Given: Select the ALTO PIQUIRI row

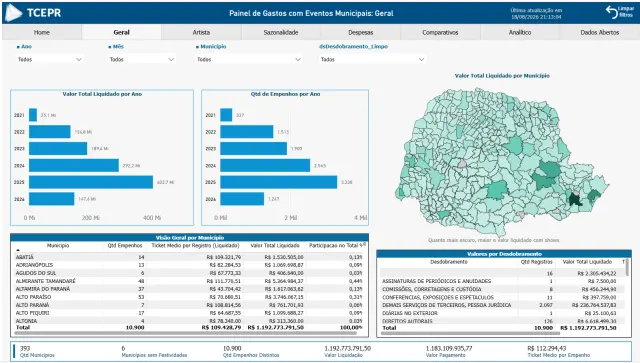Looking at the screenshot, I should (189, 313).
